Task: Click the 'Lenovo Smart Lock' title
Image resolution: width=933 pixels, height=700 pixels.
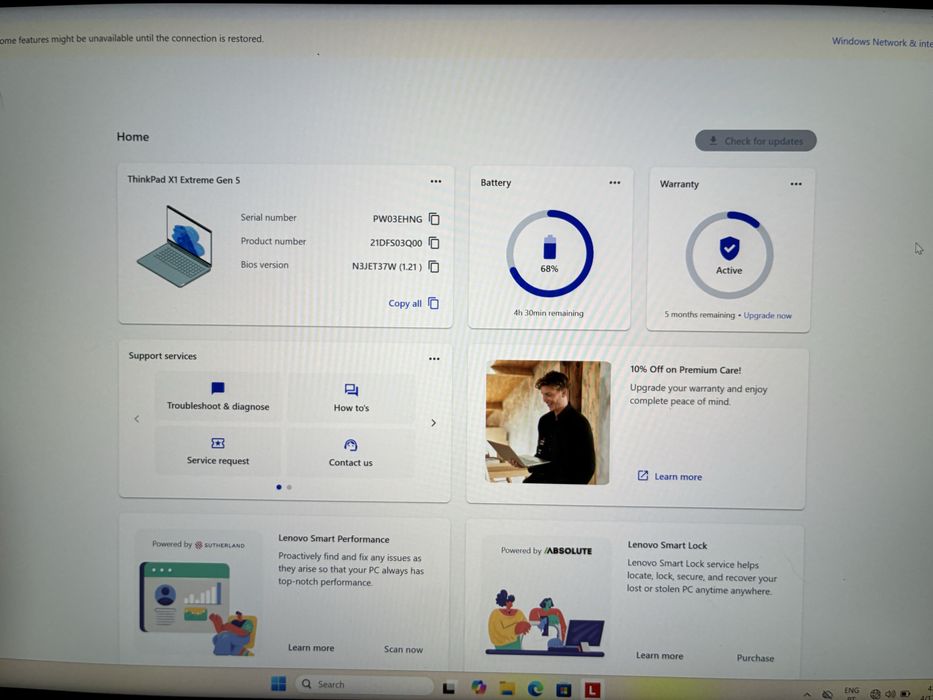Action: [667, 545]
